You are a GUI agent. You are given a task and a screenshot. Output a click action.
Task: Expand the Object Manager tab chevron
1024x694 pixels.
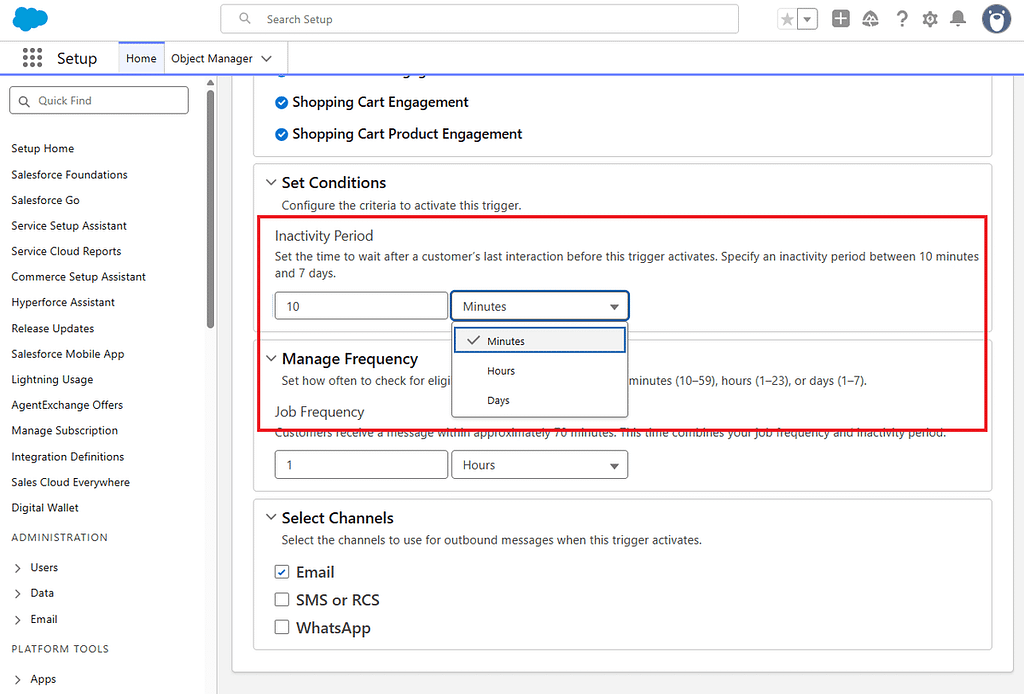(266, 58)
